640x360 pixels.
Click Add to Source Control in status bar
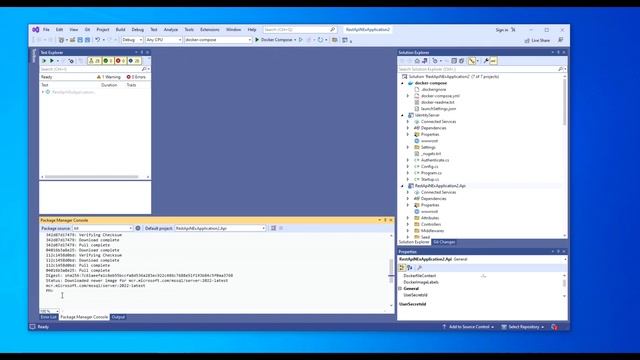pyautogui.click(x=468, y=327)
